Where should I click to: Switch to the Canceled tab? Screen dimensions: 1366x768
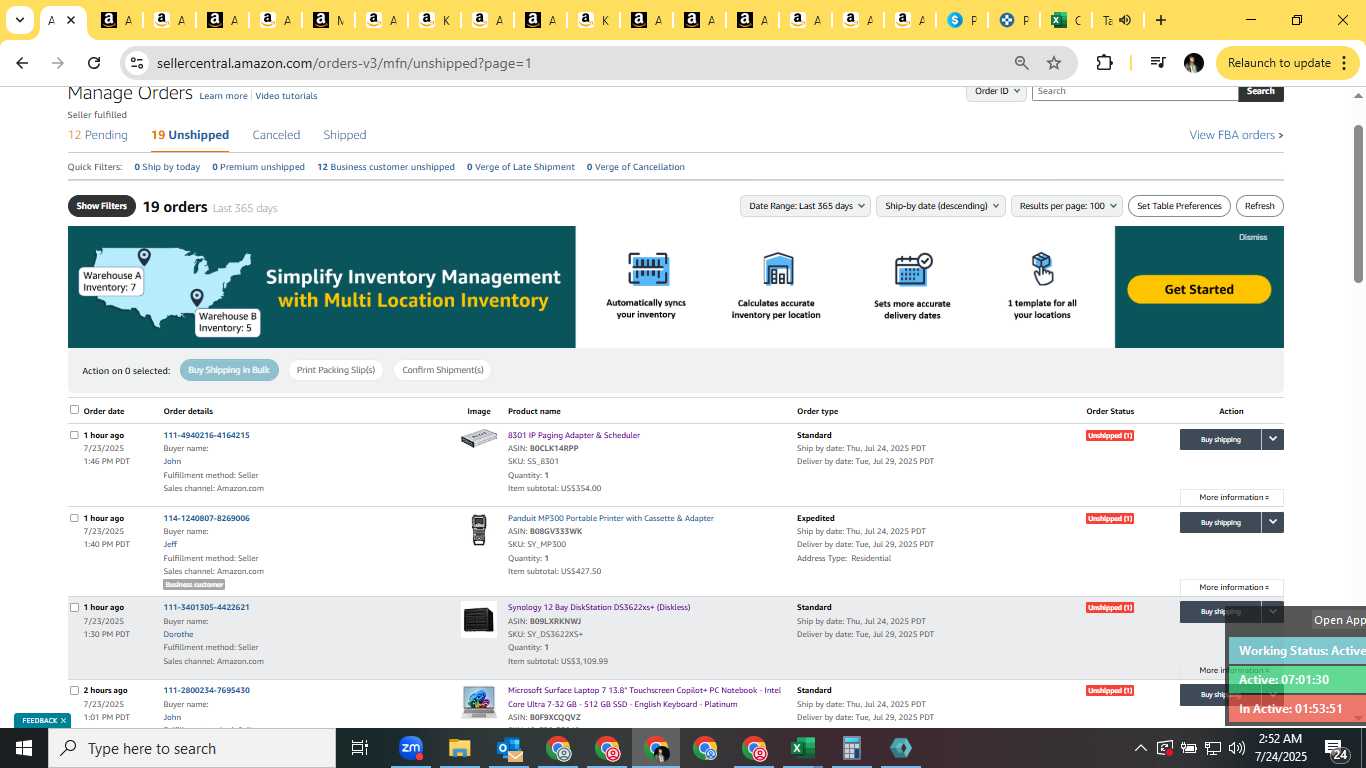(x=276, y=135)
